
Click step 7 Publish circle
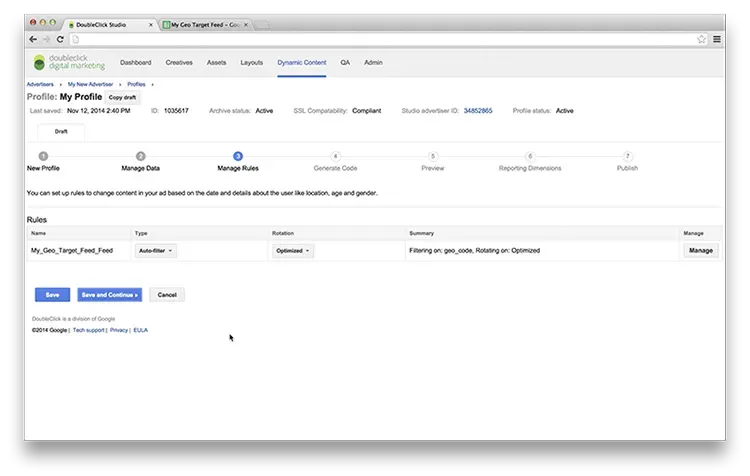click(627, 156)
